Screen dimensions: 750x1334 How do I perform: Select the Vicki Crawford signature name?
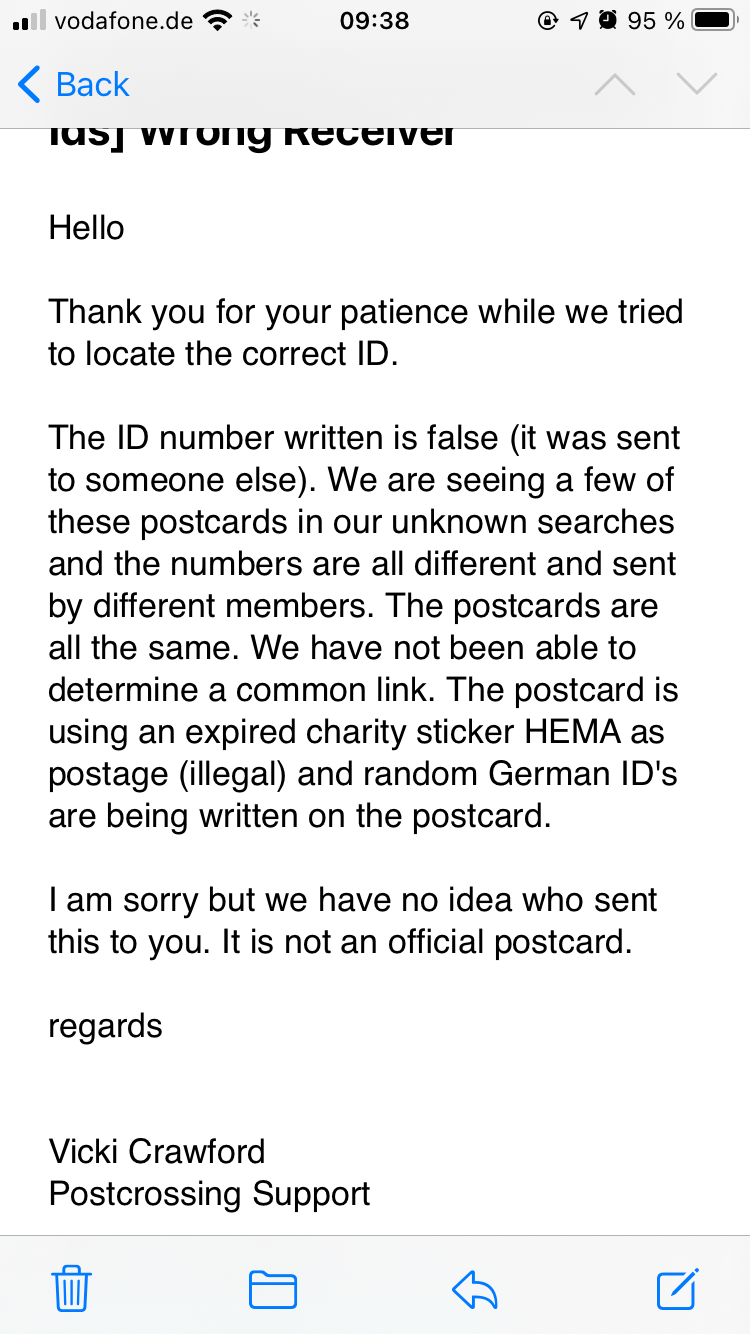click(x=157, y=1151)
